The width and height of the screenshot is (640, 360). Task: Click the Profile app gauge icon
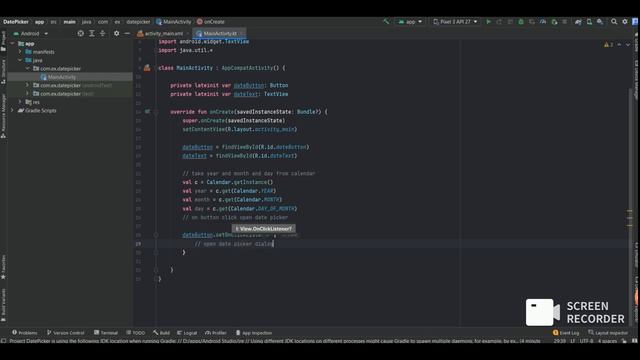[x=543, y=22]
